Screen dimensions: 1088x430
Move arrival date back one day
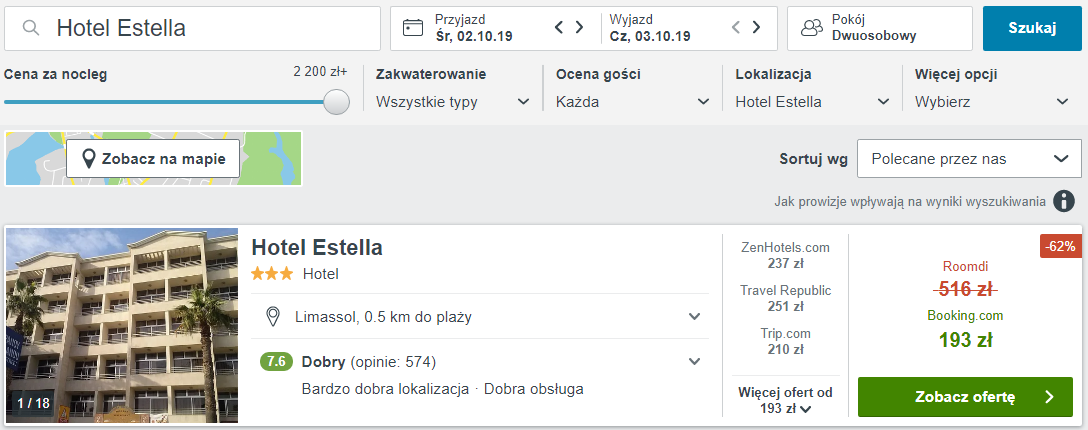[559, 28]
